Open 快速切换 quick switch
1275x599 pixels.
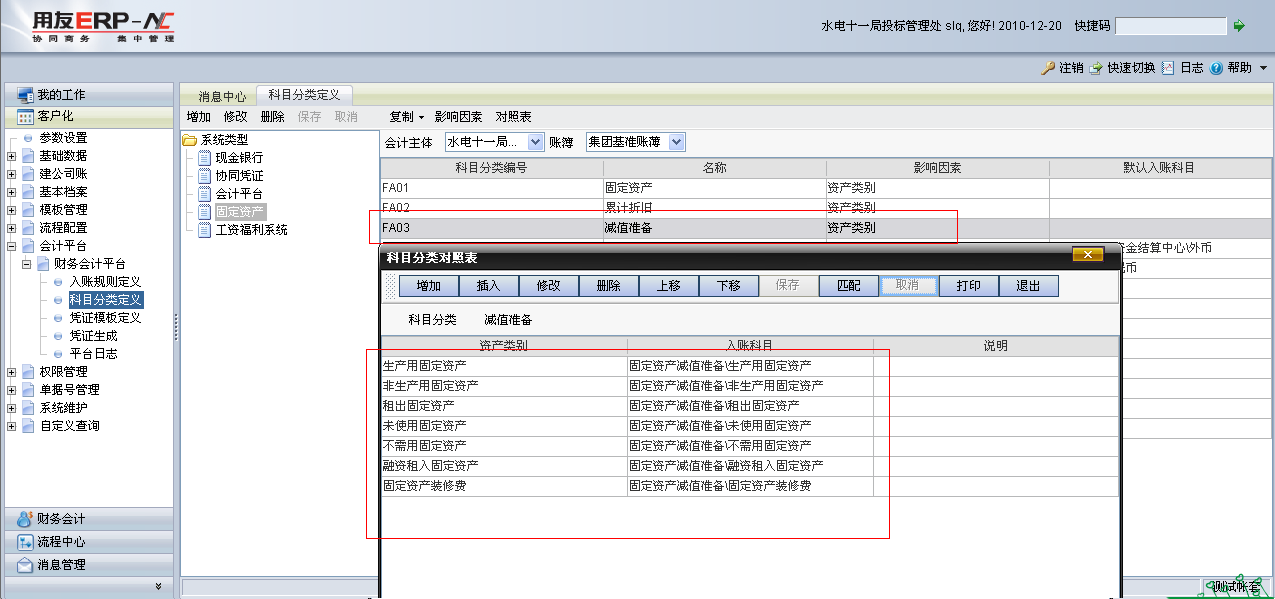click(x=1124, y=68)
